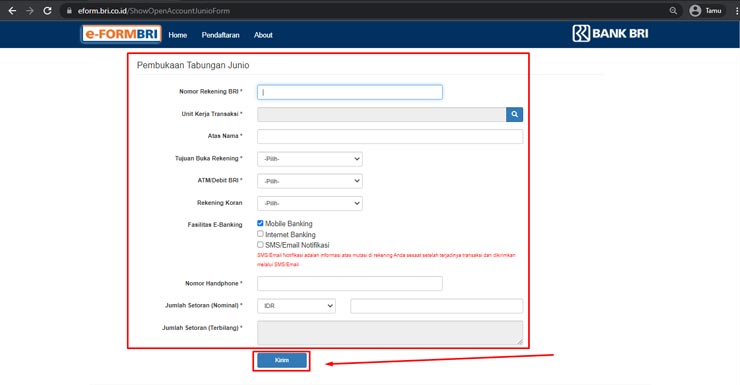Click the Unit Kerja Transaksi field

click(x=382, y=114)
